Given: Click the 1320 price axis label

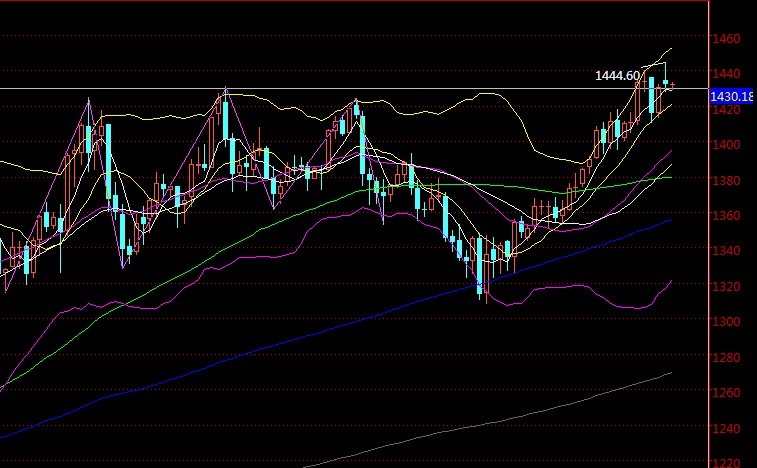Looking at the screenshot, I should pyautogui.click(x=726, y=286).
